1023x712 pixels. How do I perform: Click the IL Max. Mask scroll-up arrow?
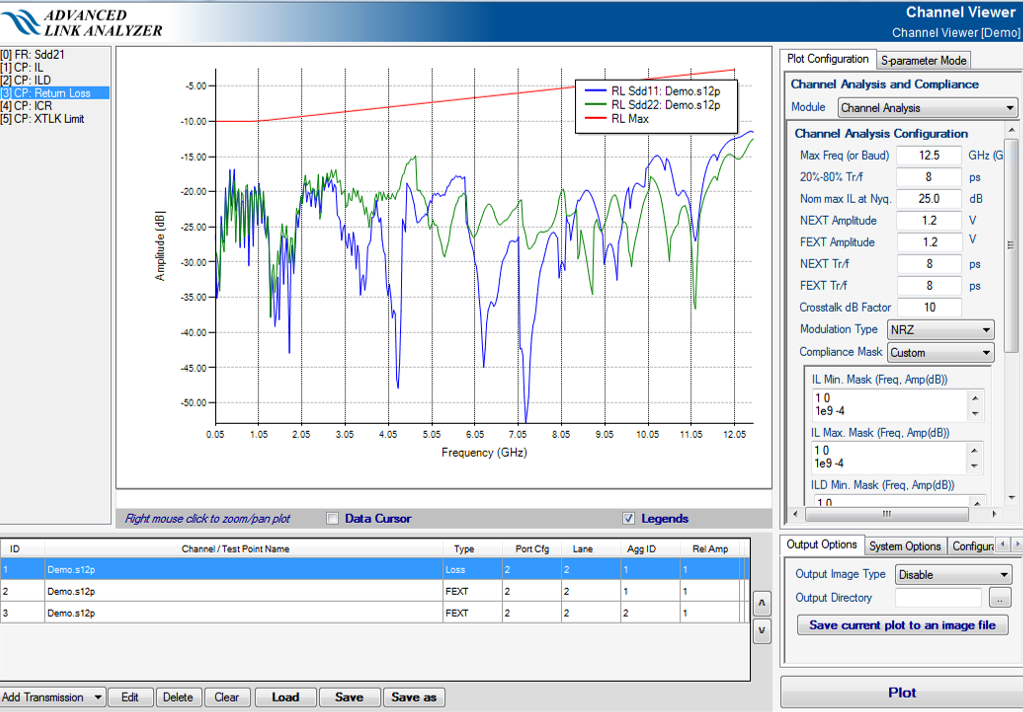click(975, 450)
